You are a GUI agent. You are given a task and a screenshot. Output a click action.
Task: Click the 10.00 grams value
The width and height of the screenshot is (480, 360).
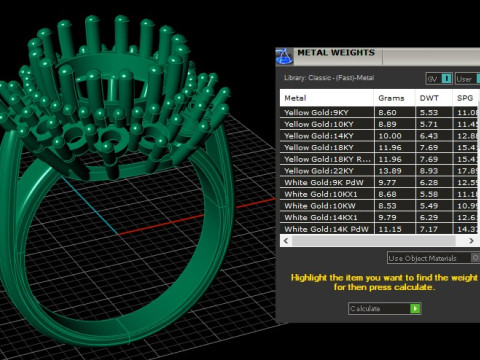point(390,136)
